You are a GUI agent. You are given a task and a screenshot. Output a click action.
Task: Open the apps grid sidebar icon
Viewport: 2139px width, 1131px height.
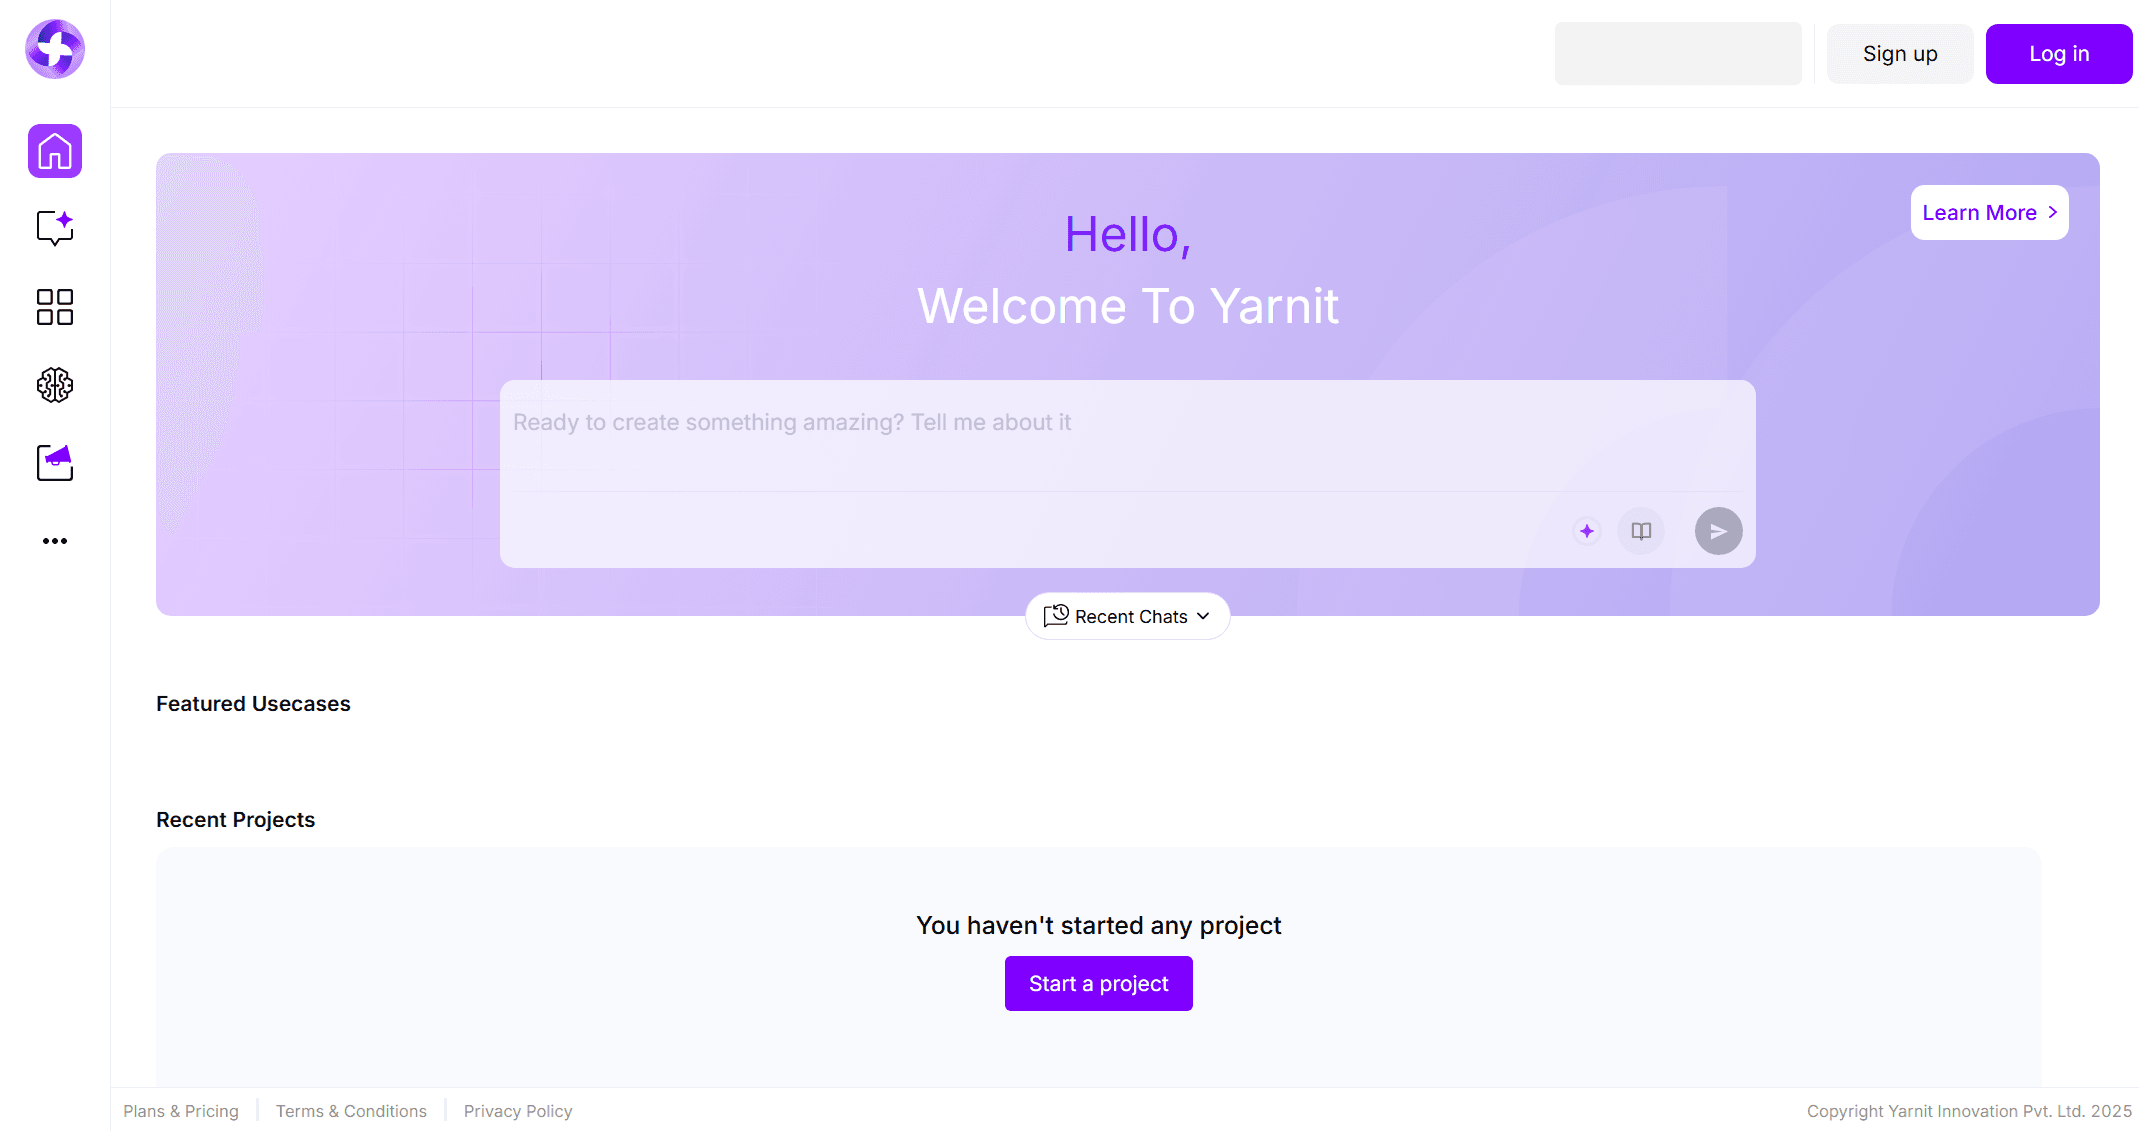click(55, 307)
